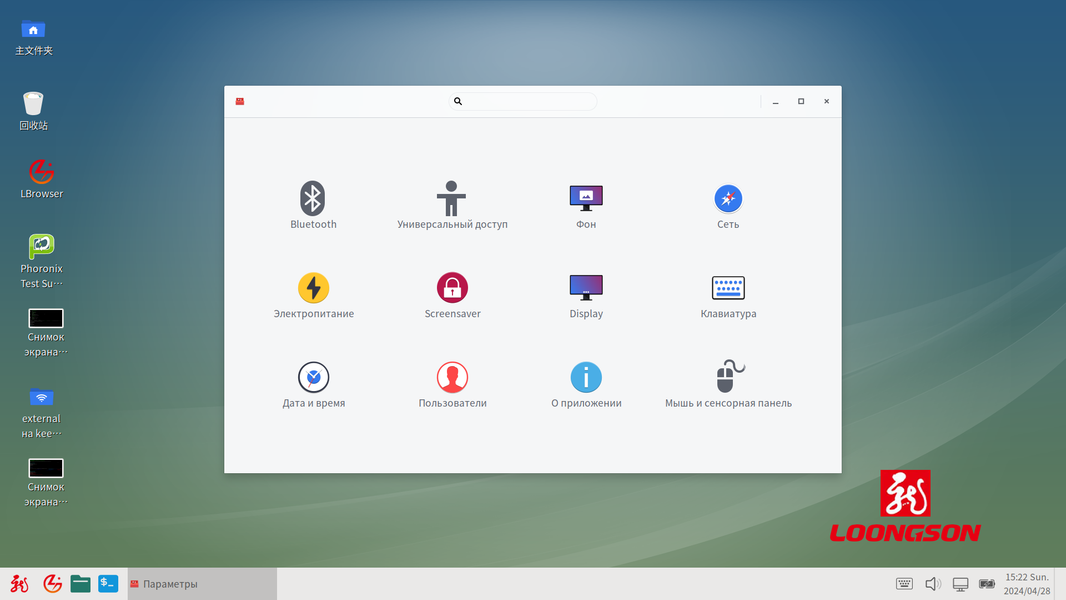Viewport: 1066px width, 600px height.
Task: Open the О приложении about panel
Action: [x=586, y=384]
